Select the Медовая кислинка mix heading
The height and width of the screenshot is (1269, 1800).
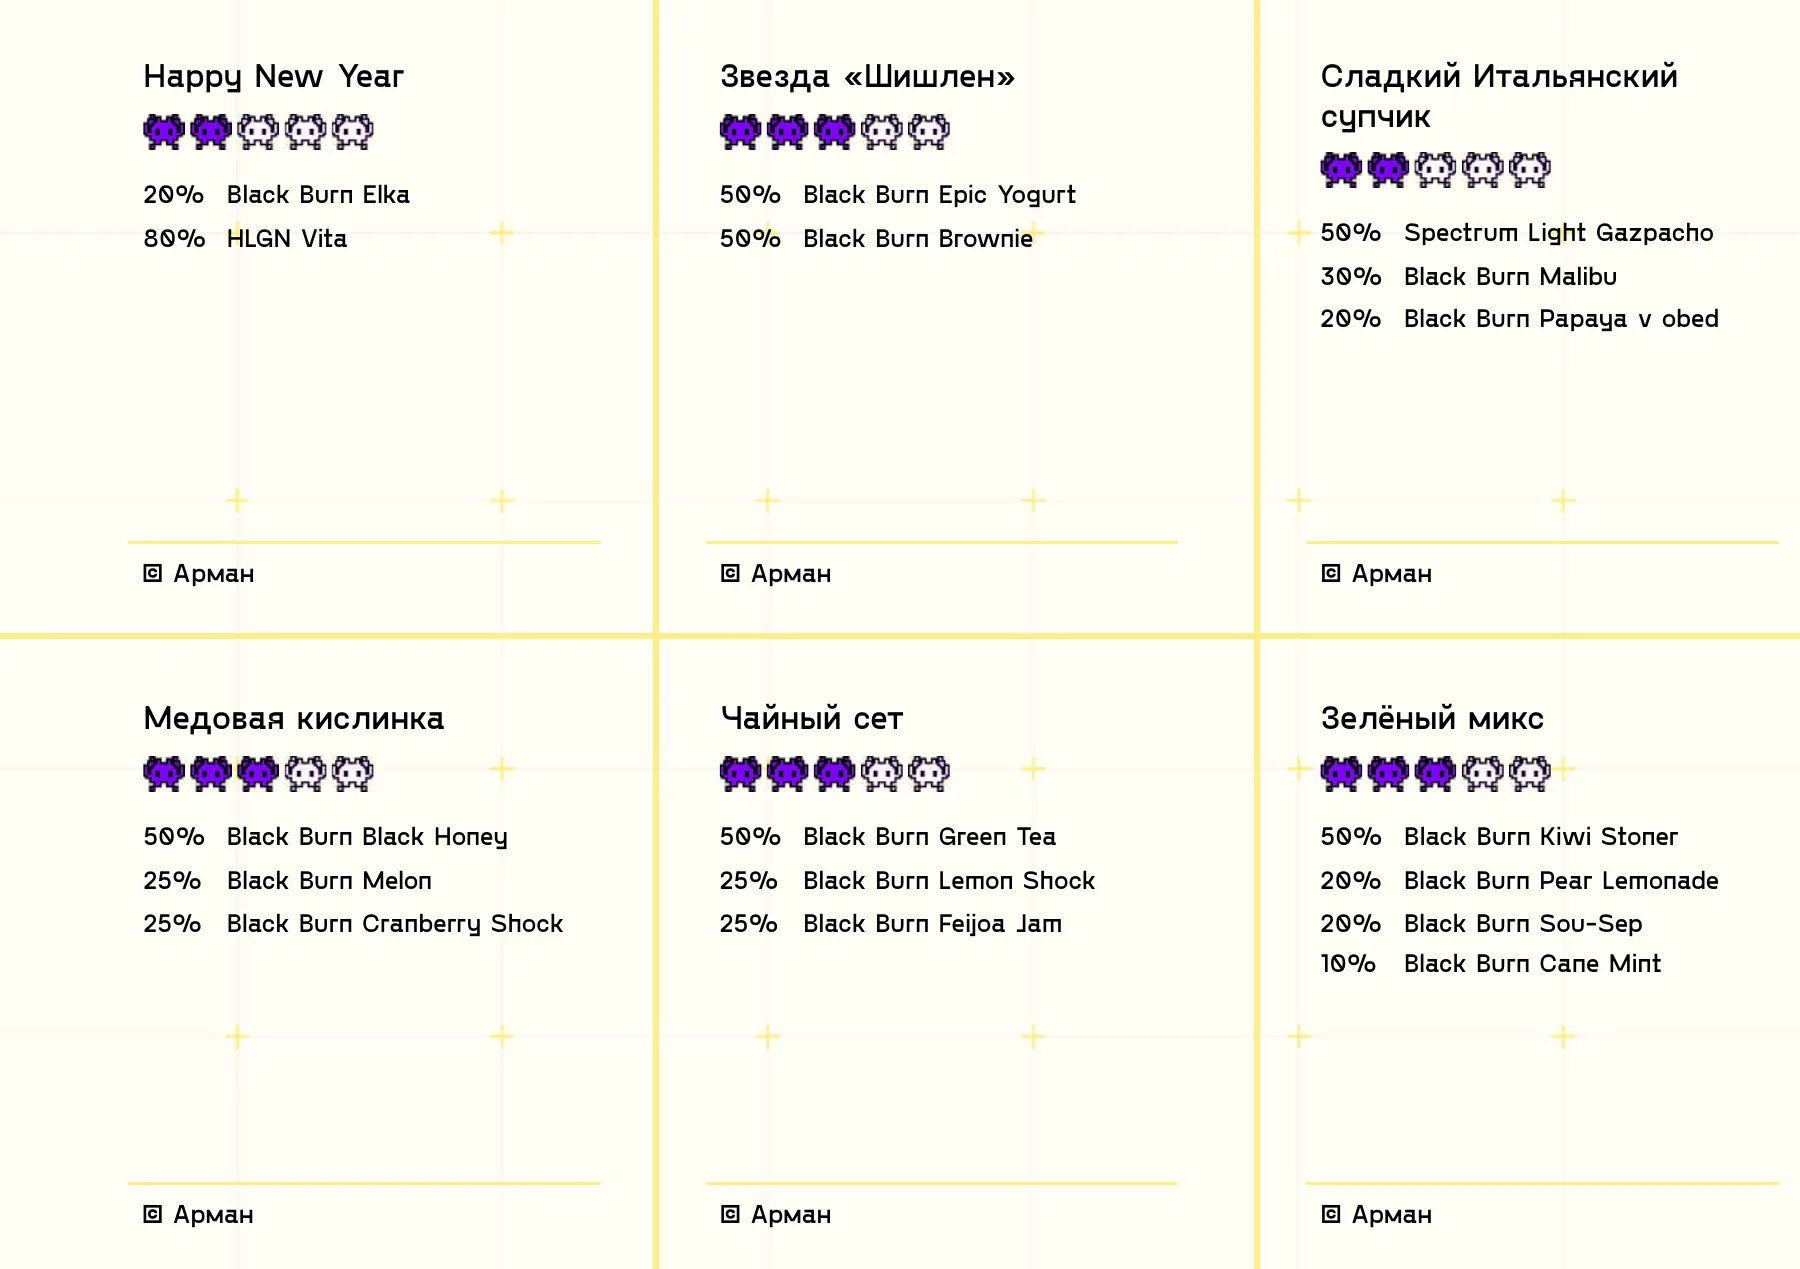(x=293, y=718)
